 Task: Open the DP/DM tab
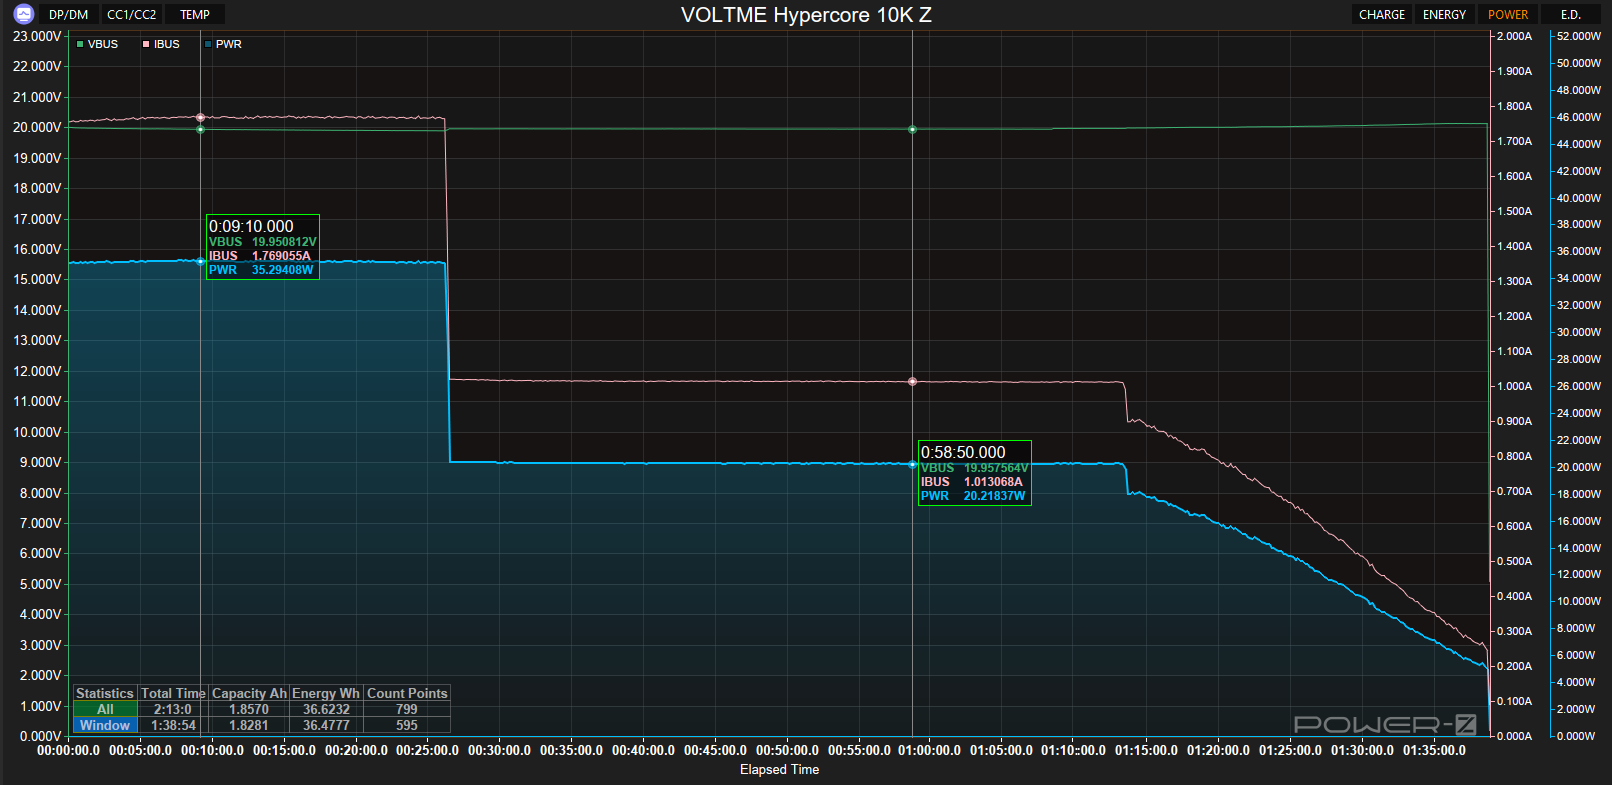[68, 14]
